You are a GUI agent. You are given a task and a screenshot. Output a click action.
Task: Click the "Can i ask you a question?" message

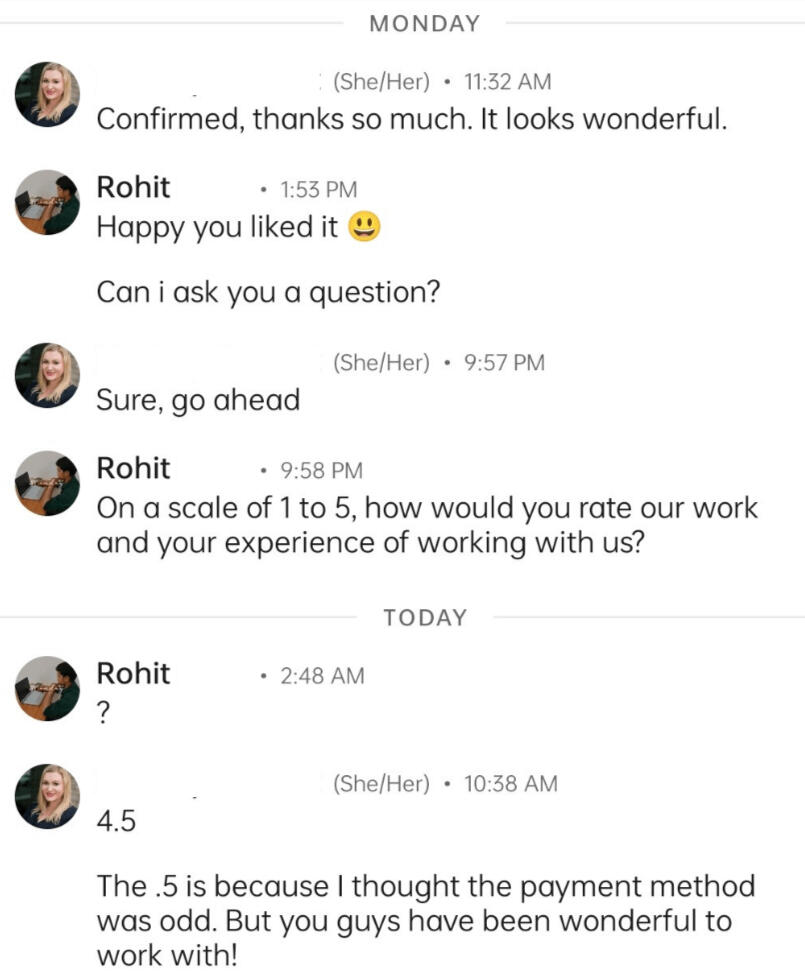pyautogui.click(x=268, y=293)
